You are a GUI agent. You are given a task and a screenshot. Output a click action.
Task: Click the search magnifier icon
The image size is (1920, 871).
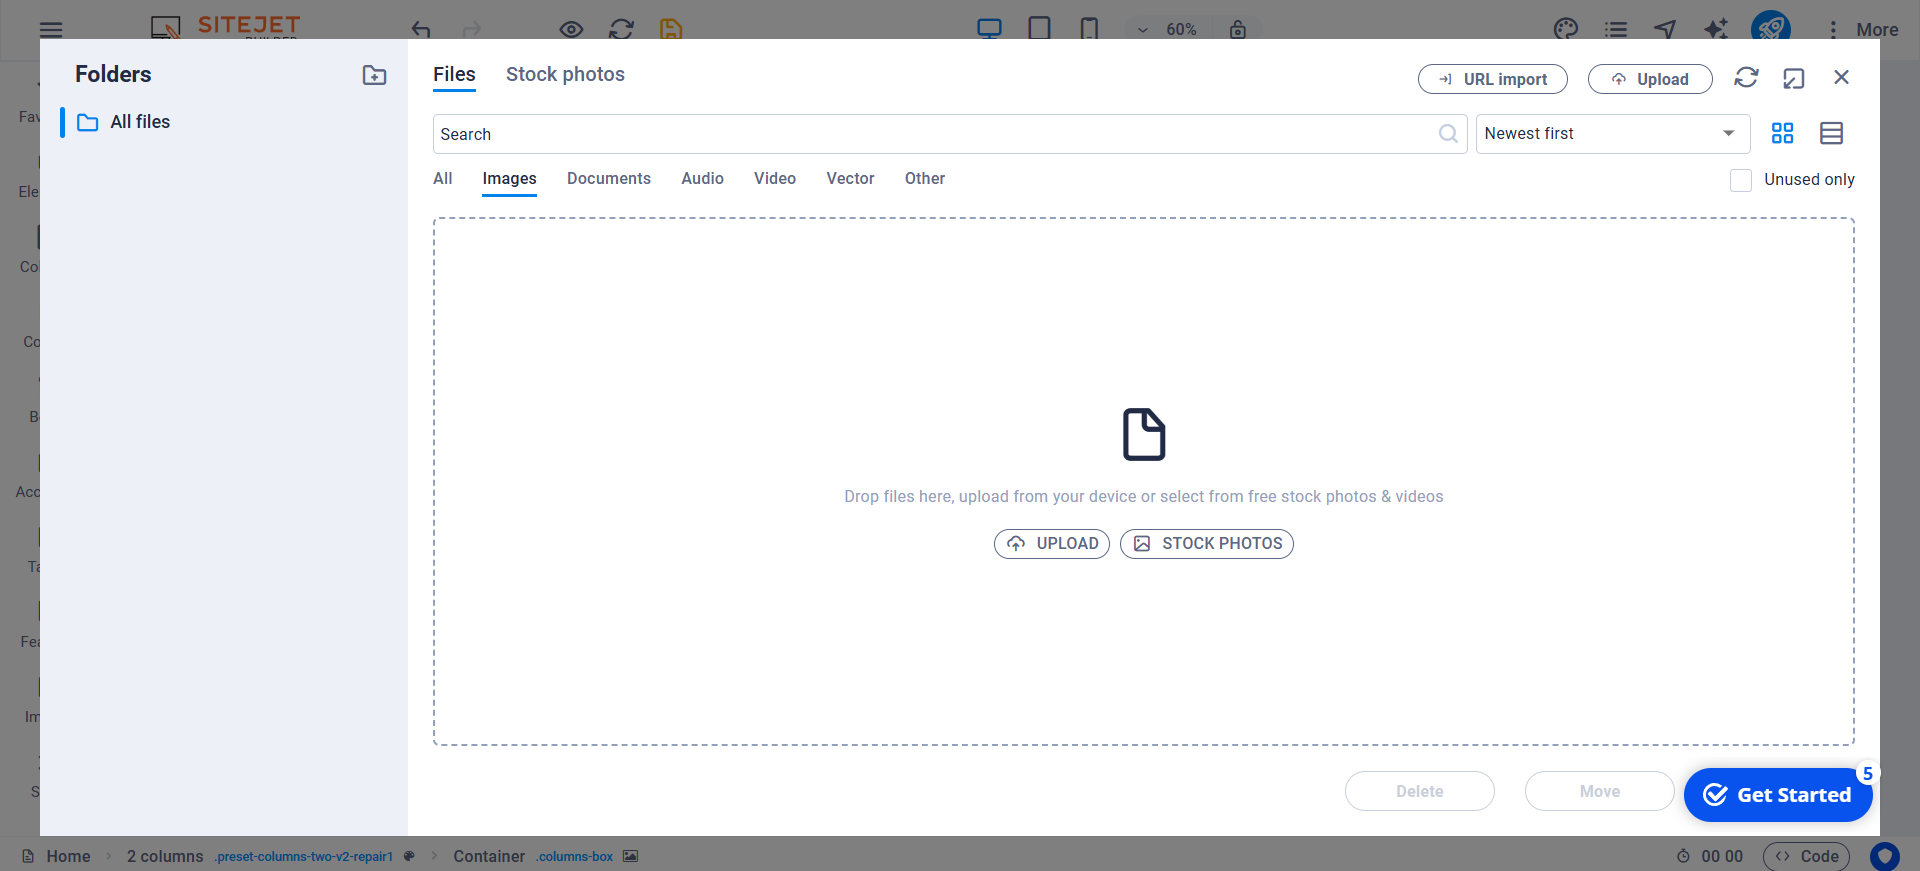click(x=1447, y=134)
